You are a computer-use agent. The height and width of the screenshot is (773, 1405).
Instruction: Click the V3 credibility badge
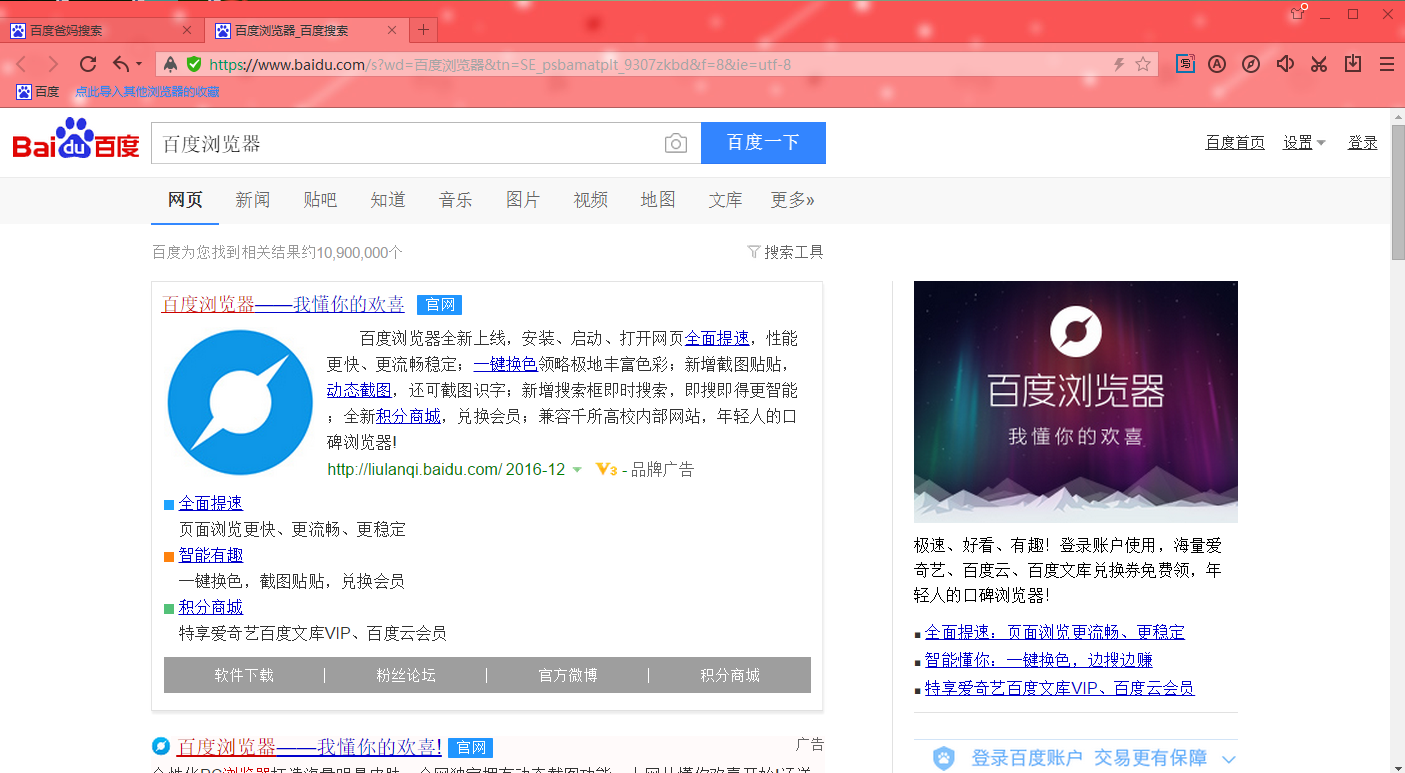pyautogui.click(x=606, y=469)
